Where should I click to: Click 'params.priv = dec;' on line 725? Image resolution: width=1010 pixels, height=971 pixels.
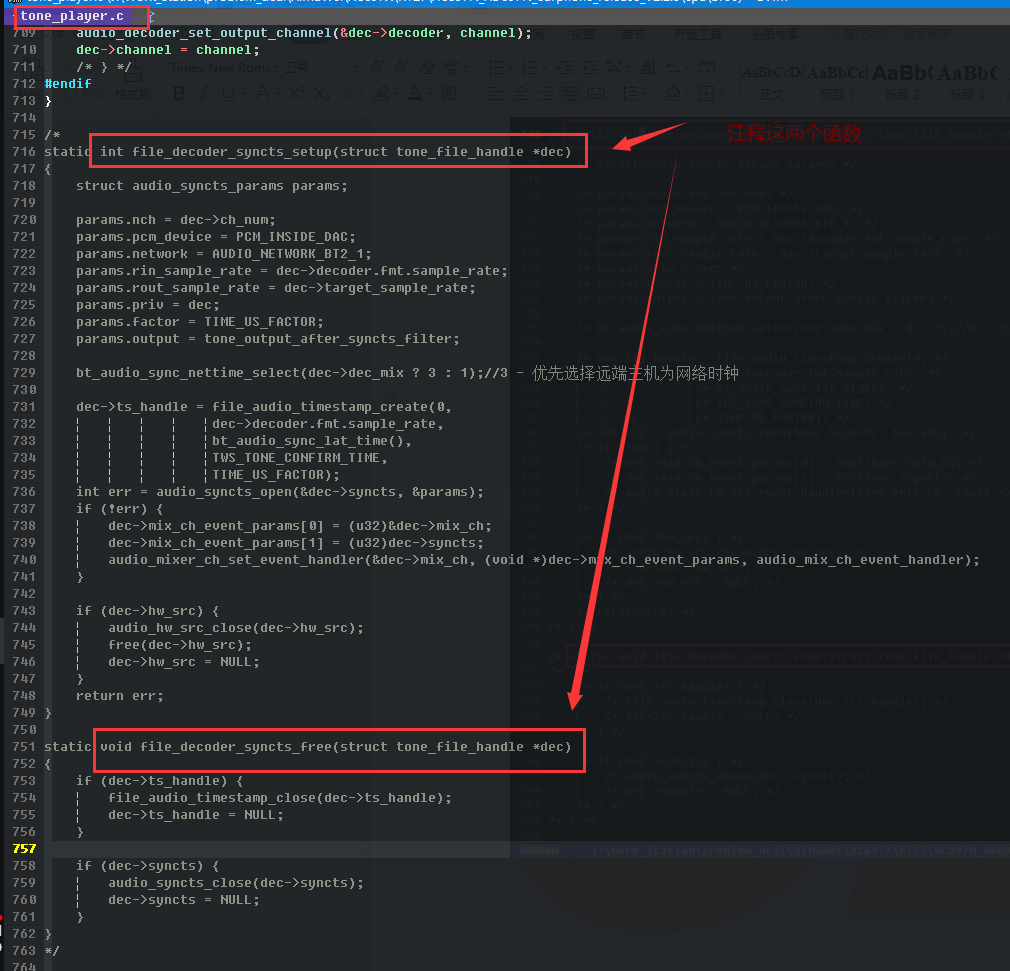click(x=148, y=305)
